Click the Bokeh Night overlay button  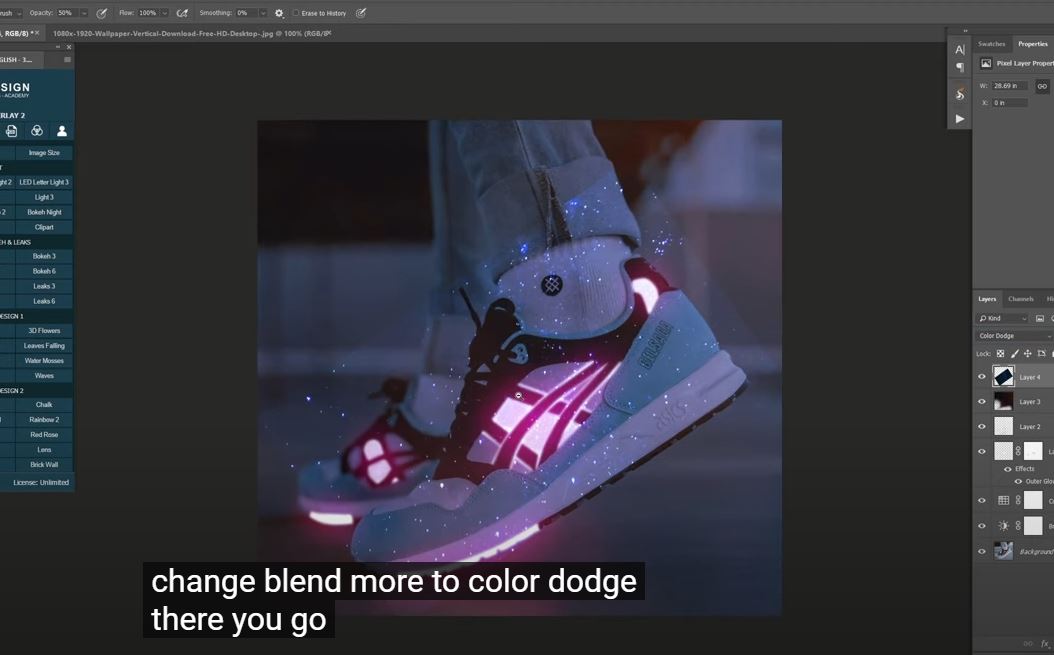coord(44,212)
